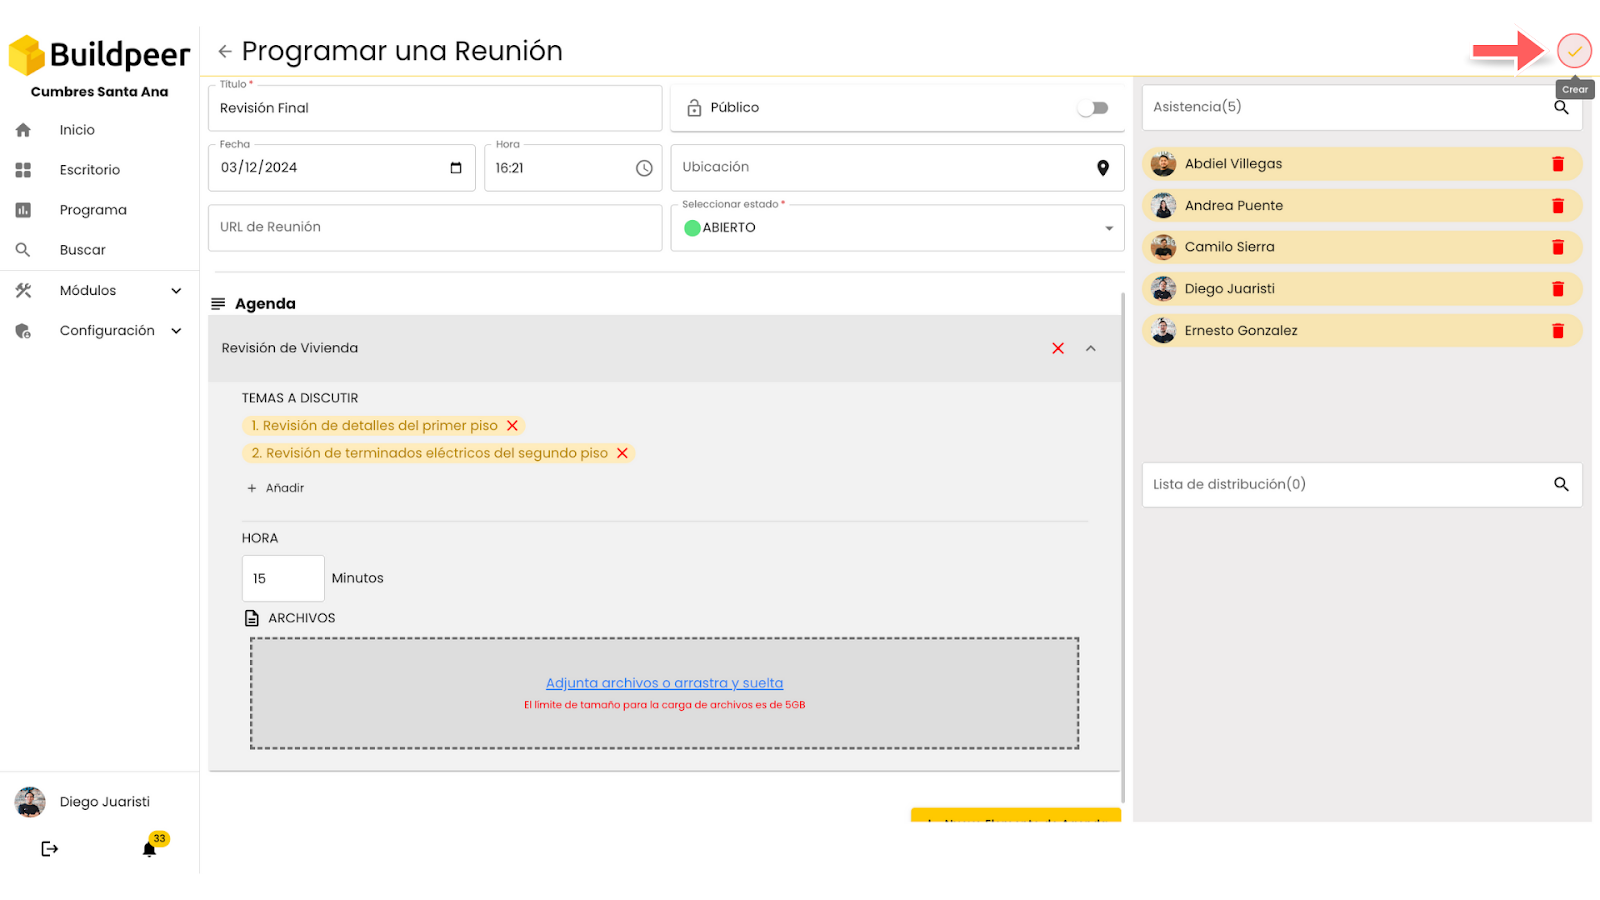1600x900 pixels.
Task: Expand the Módulos menu
Action: [99, 291]
